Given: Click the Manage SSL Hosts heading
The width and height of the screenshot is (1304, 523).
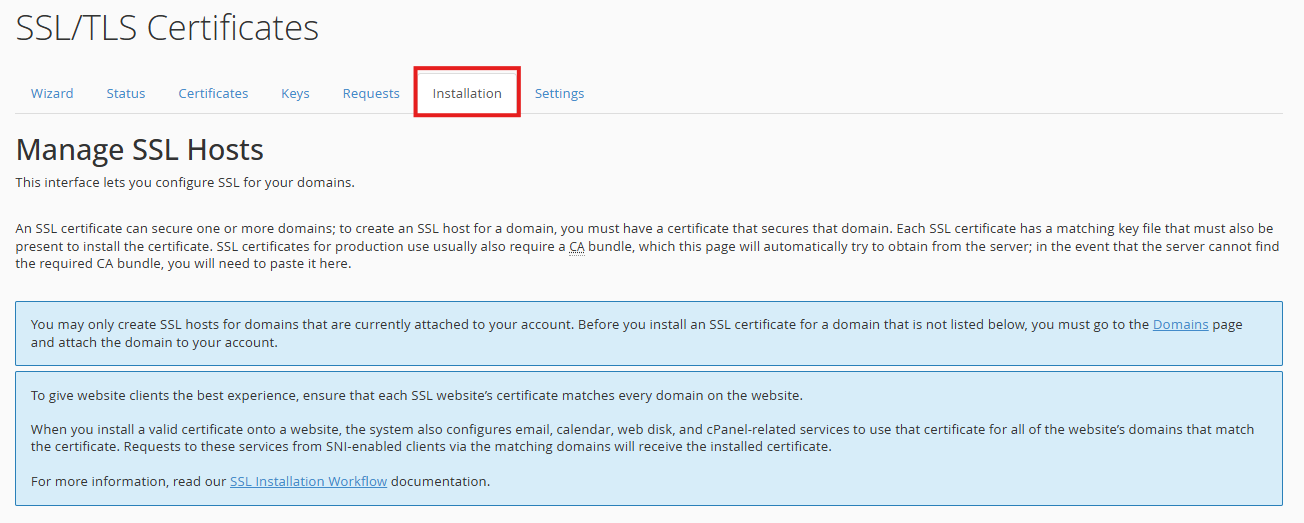Looking at the screenshot, I should coord(140,150).
